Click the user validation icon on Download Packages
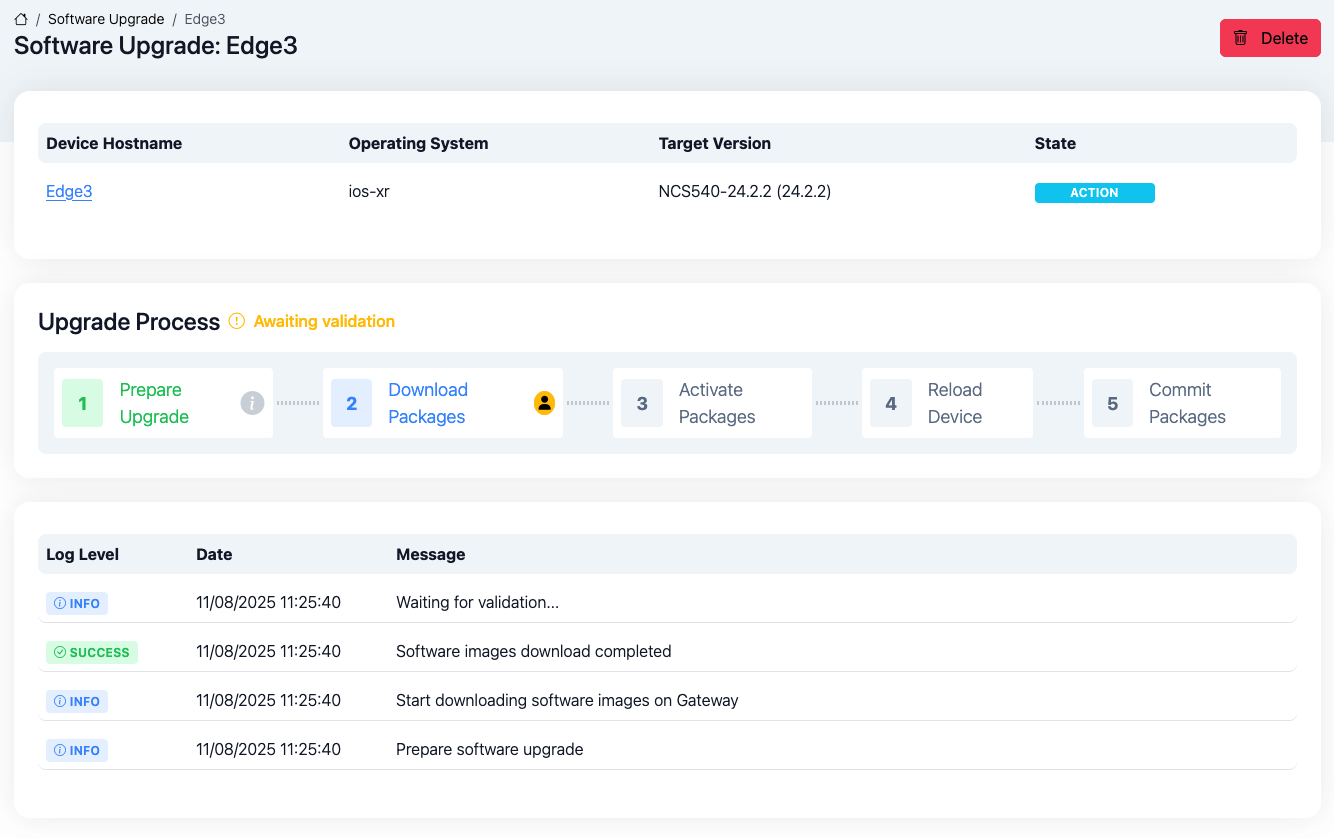The width and height of the screenshot is (1334, 838). click(544, 403)
